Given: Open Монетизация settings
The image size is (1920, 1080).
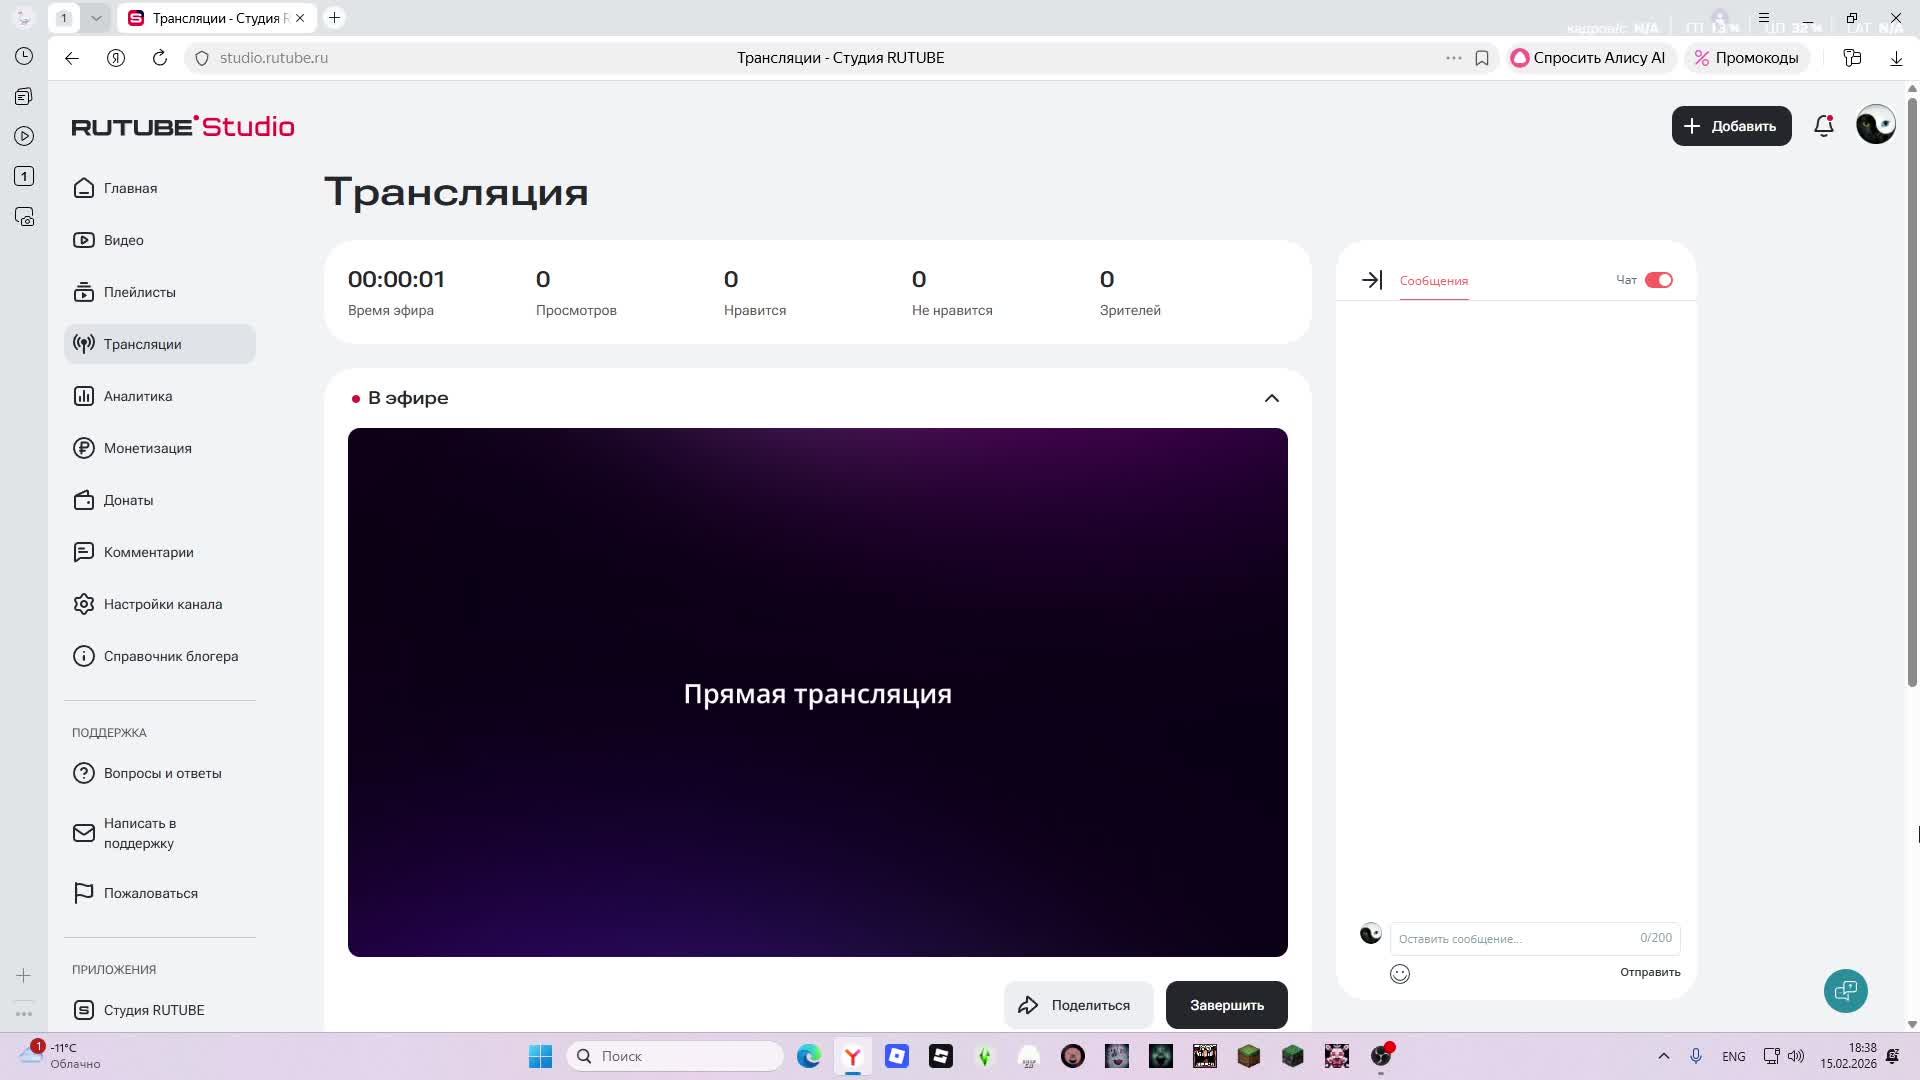Looking at the screenshot, I should click(x=148, y=448).
